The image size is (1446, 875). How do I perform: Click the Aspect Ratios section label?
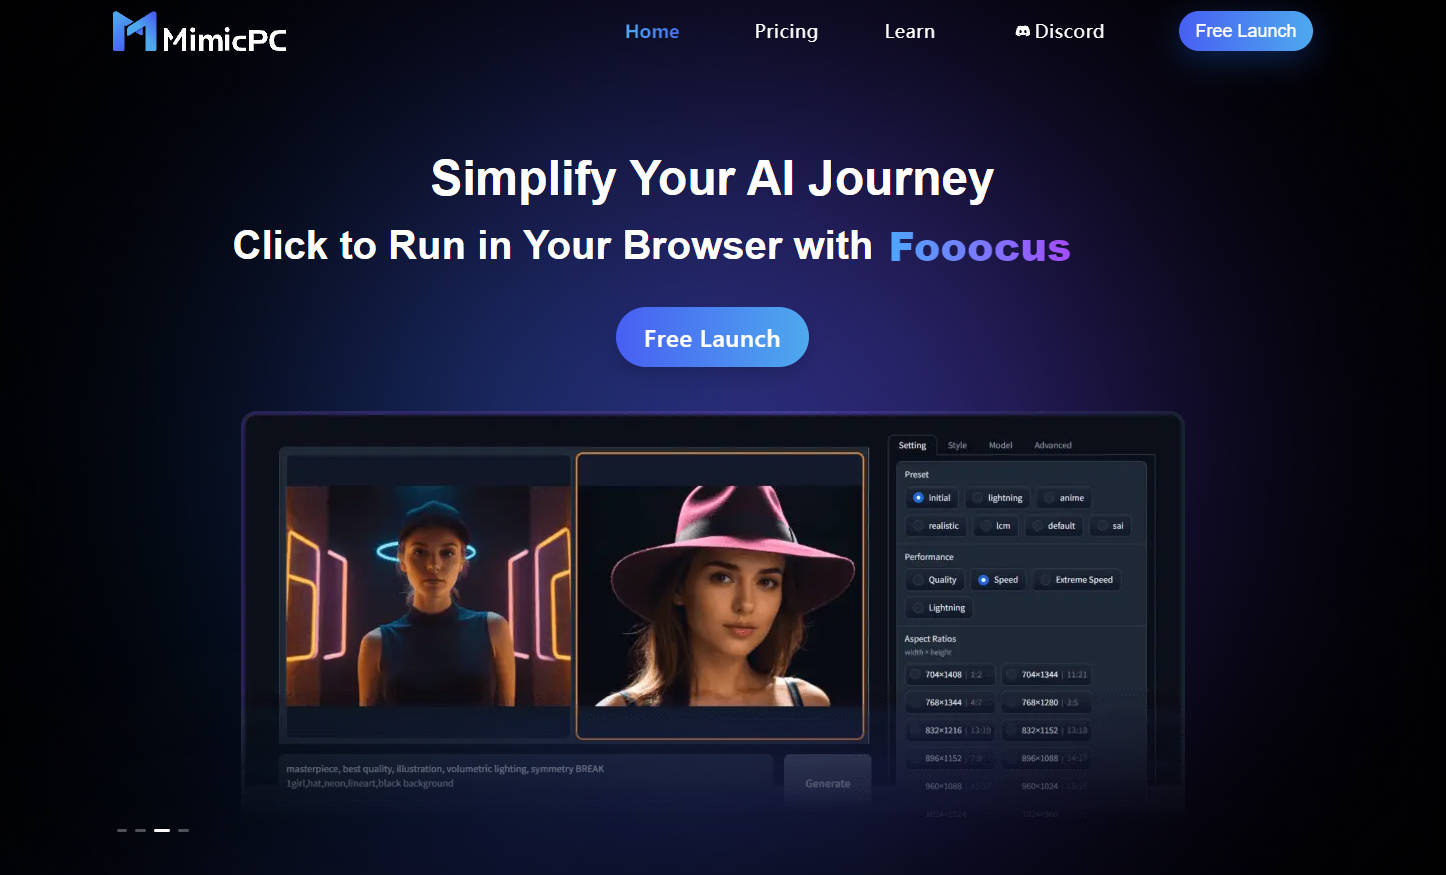click(x=930, y=639)
